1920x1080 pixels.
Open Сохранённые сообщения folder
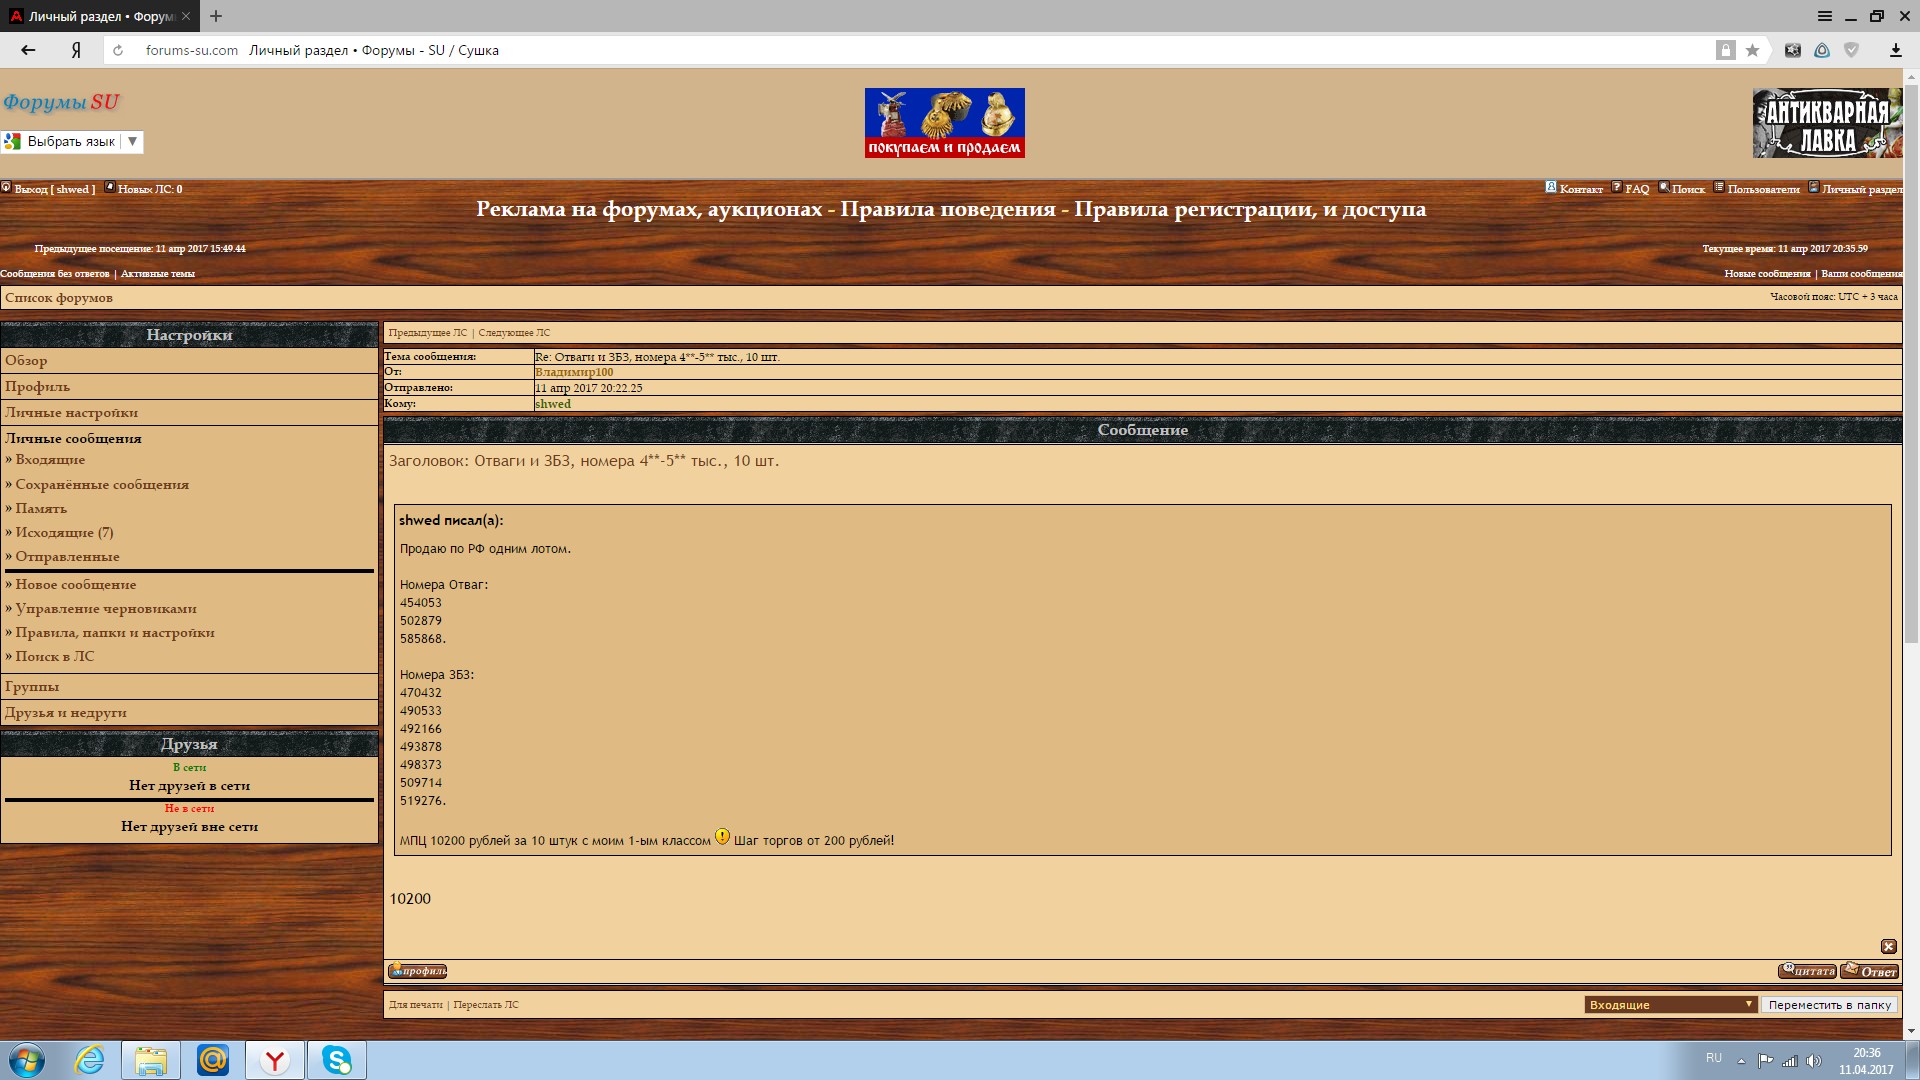tap(102, 485)
